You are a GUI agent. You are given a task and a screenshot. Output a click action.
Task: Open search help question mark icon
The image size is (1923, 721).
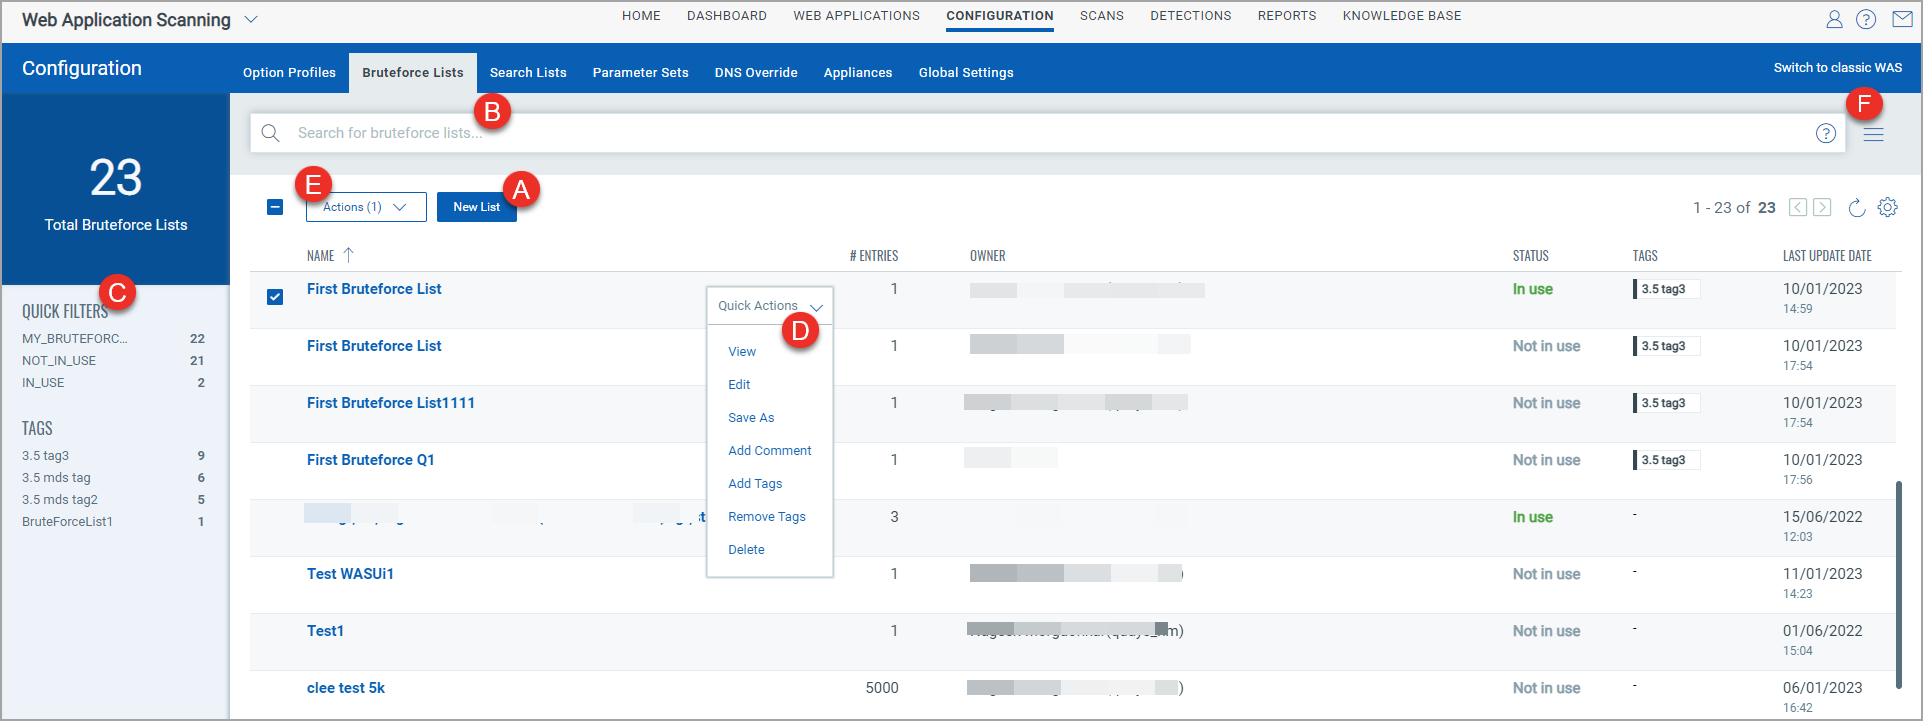coord(1826,133)
